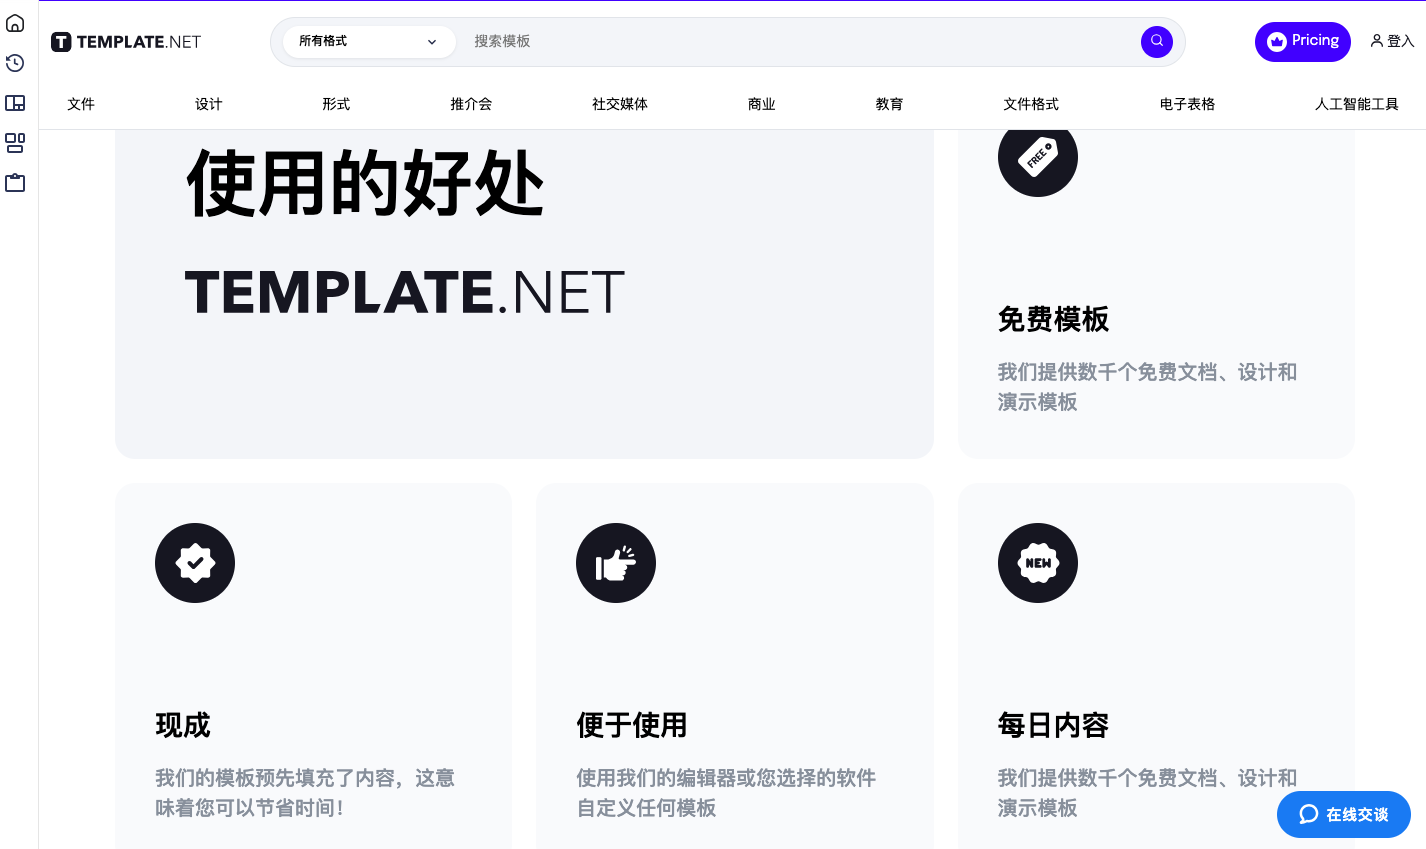Open recent history from the sidebar clock icon

[15, 63]
